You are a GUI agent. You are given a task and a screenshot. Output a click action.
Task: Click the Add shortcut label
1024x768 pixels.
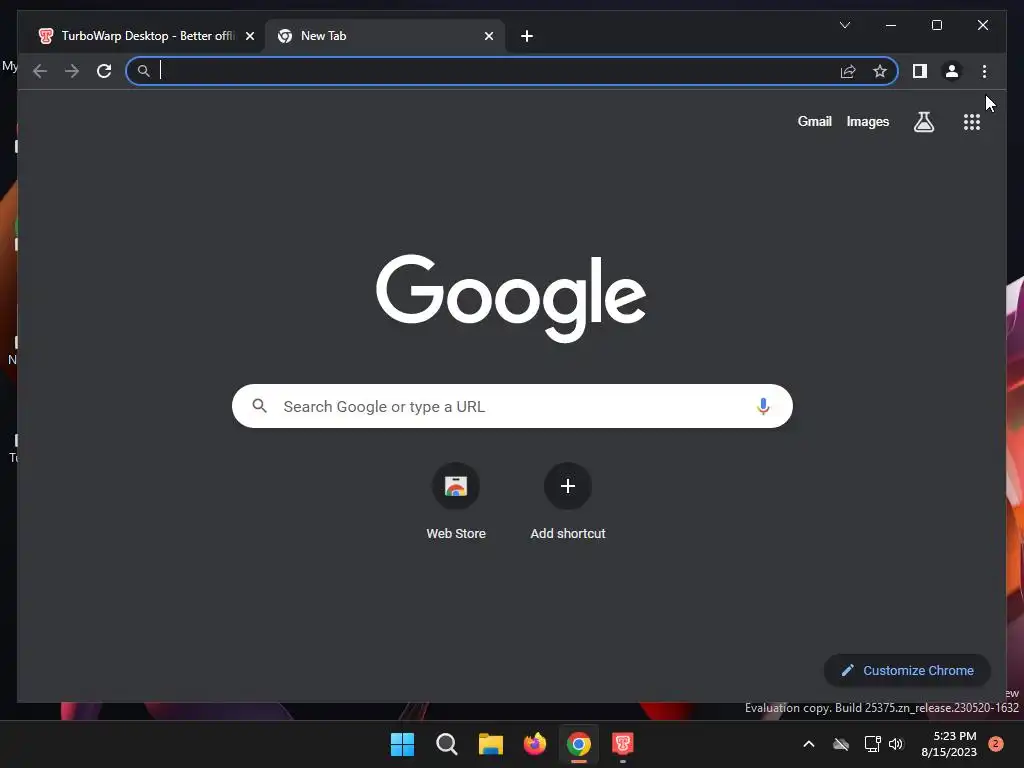click(568, 534)
